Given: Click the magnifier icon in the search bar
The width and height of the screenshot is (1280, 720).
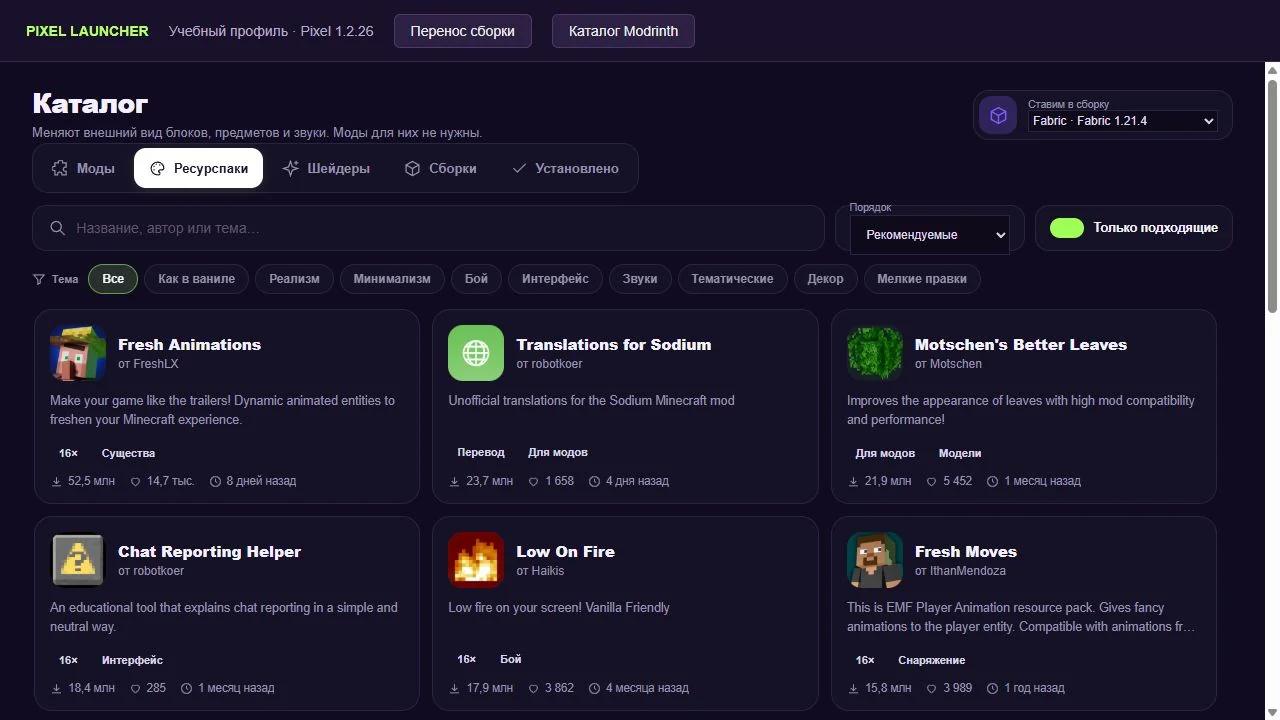Looking at the screenshot, I should [x=58, y=228].
